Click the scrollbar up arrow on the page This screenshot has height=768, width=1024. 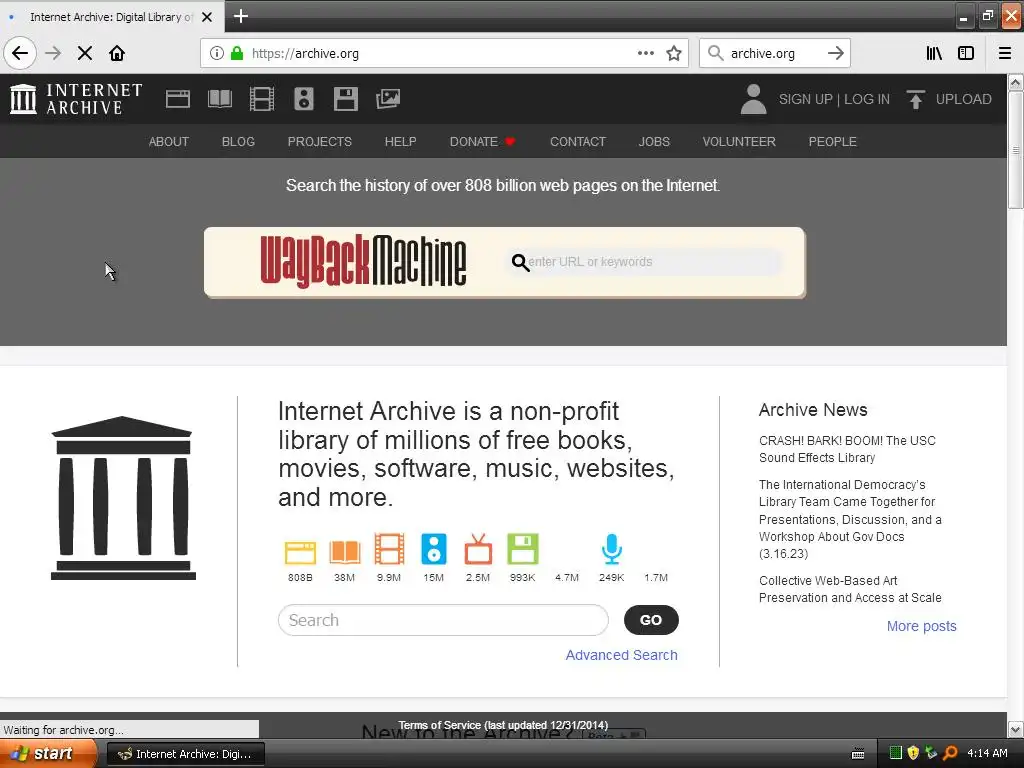coord(1015,82)
